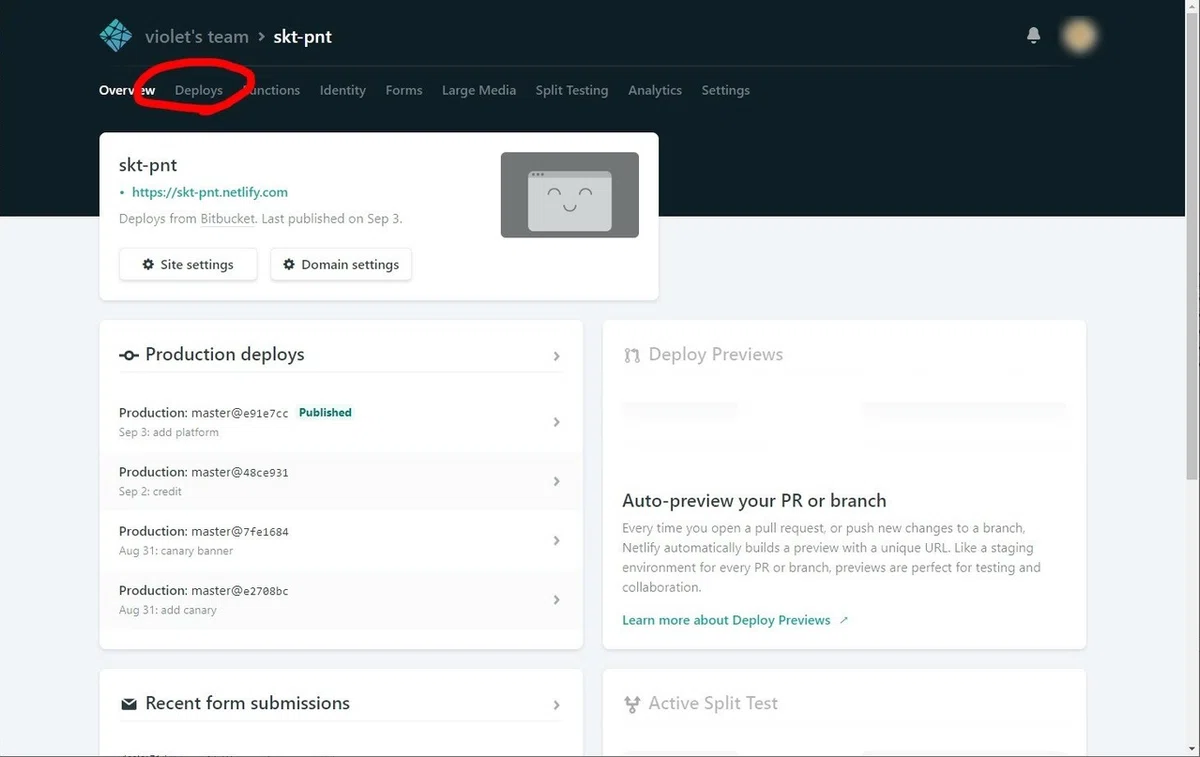
Task: Open the master@e91e7cc deploy chevron
Action: click(x=557, y=422)
